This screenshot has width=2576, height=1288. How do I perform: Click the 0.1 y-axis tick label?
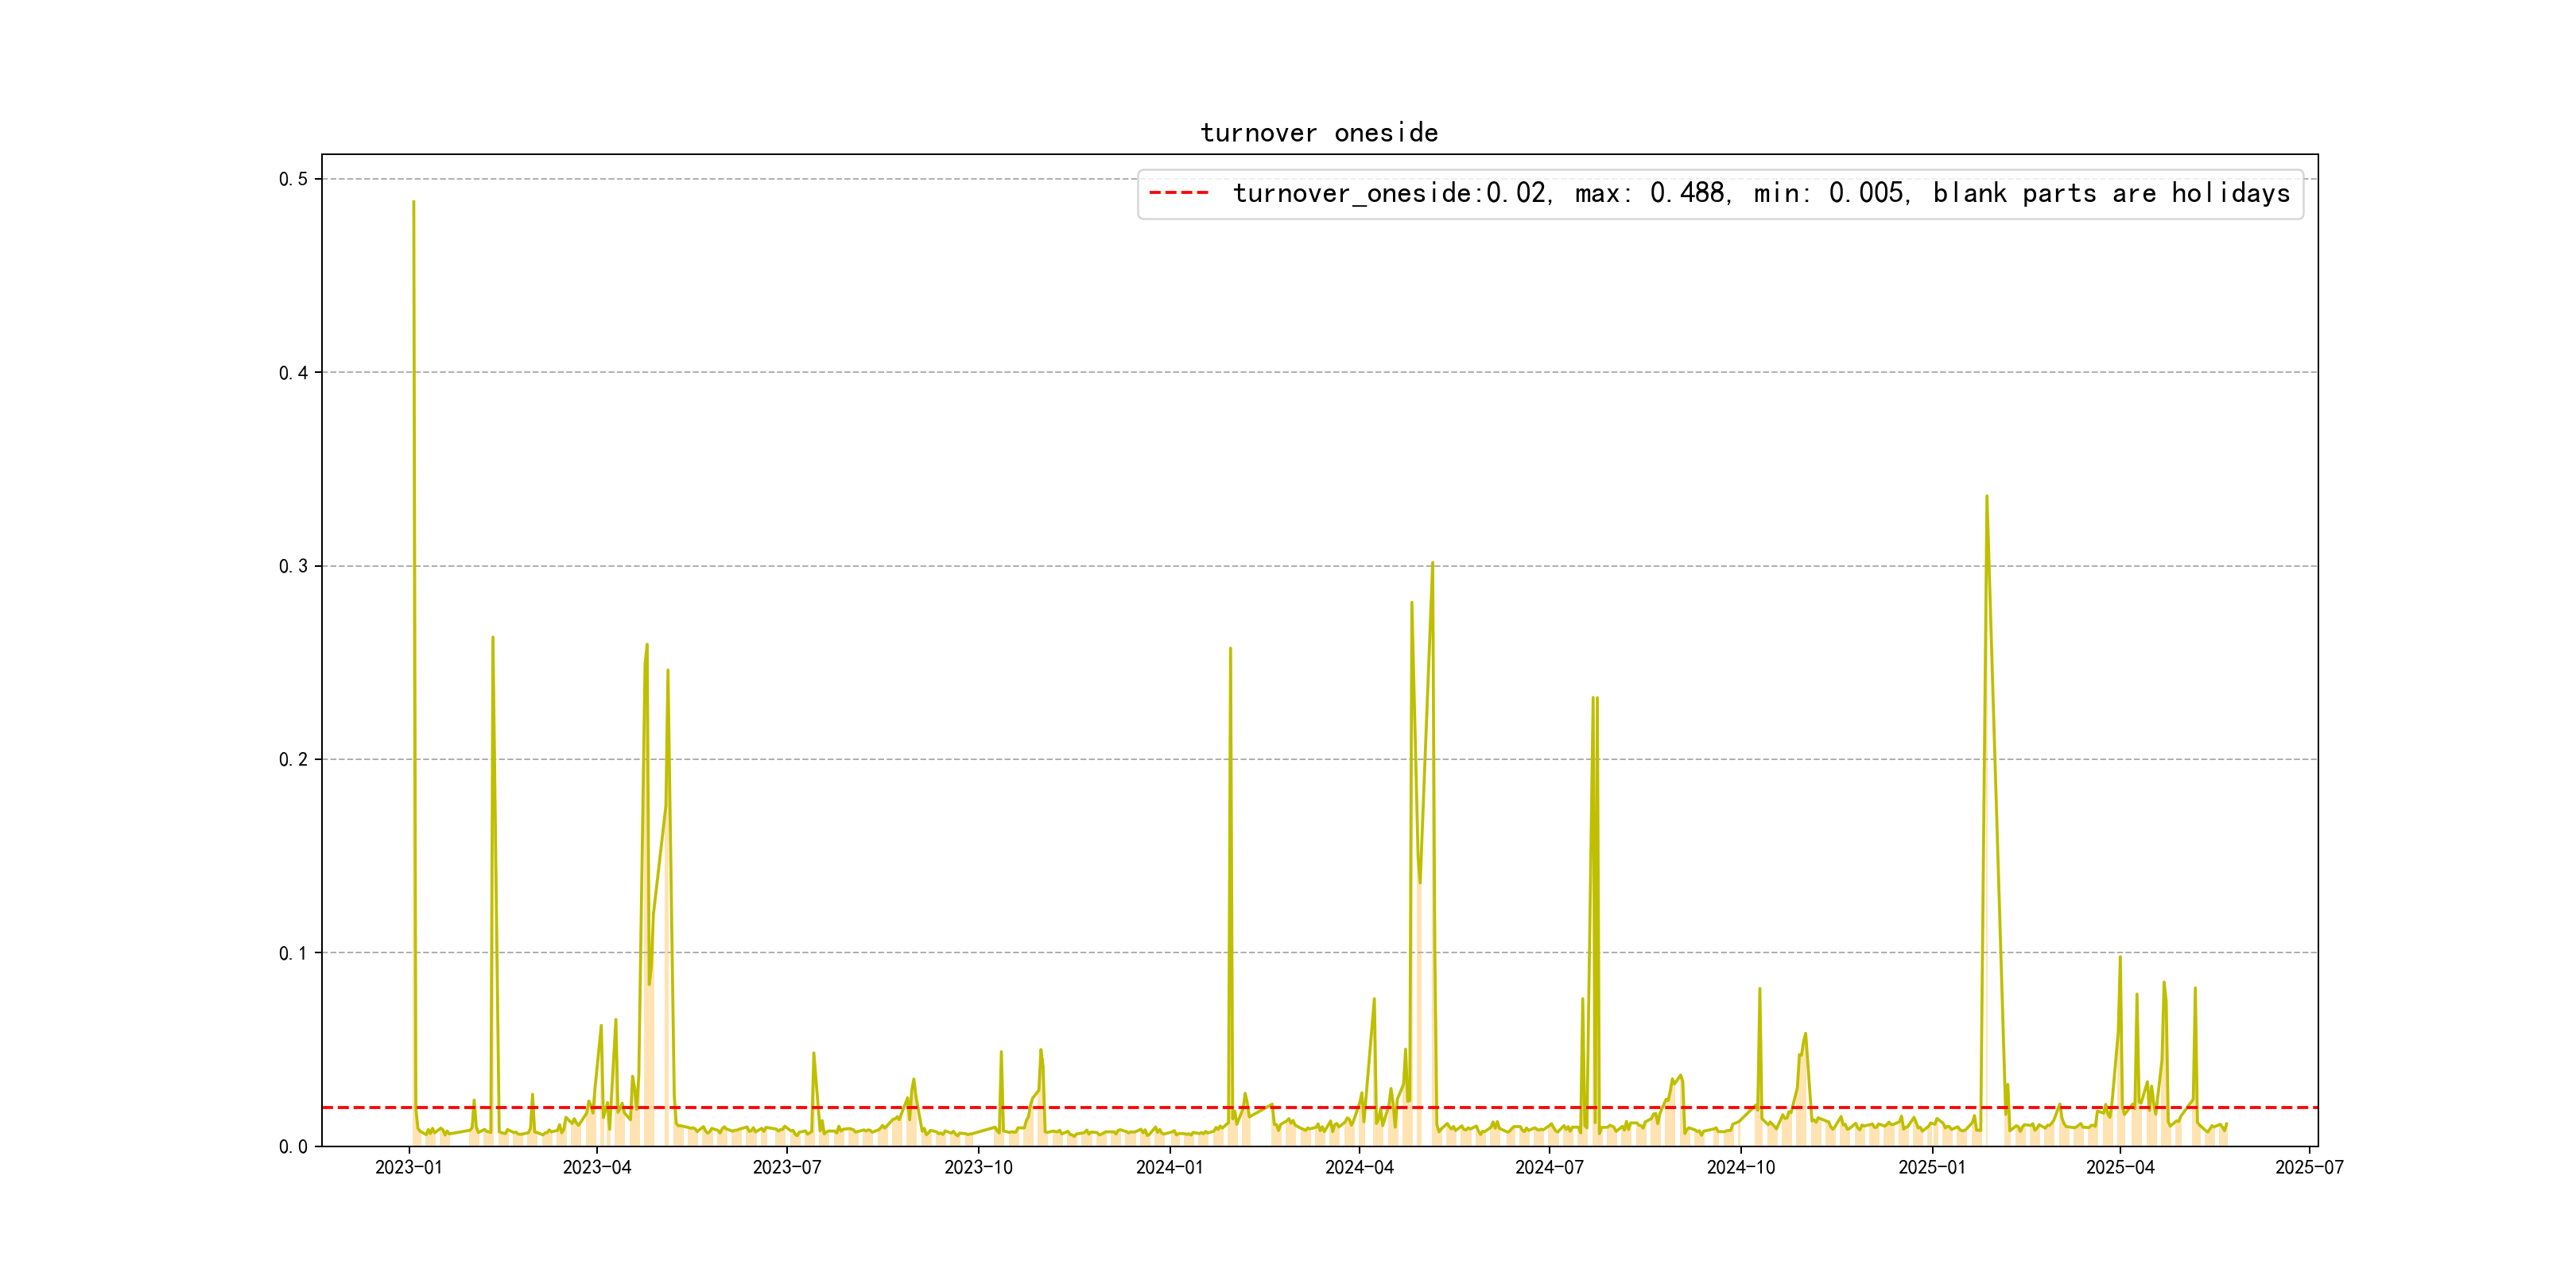click(293, 953)
